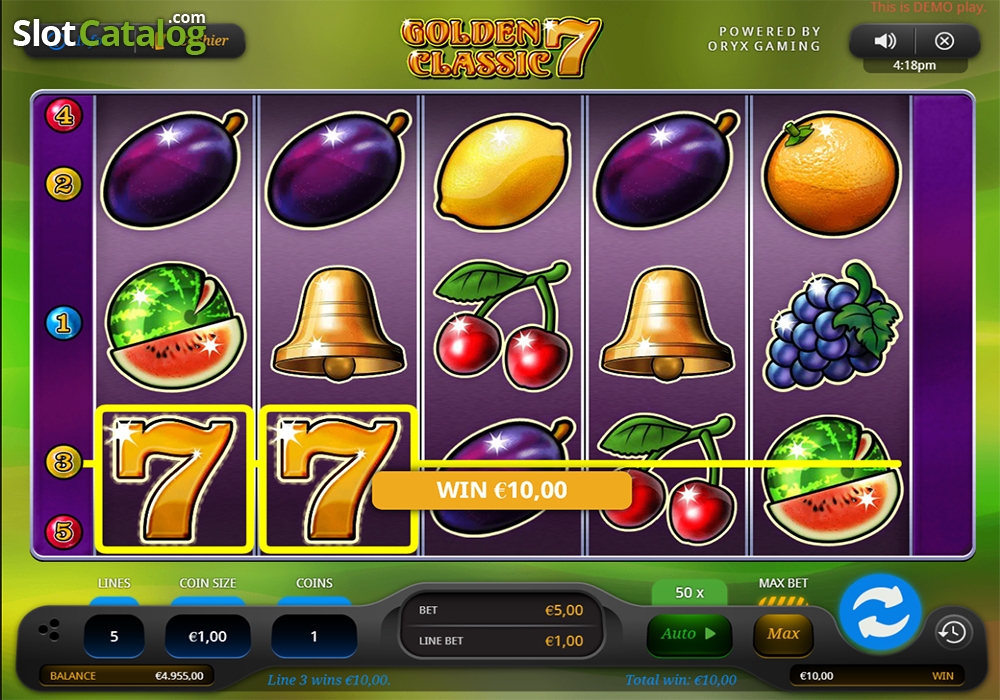The image size is (1000, 700).
Task: Set maximum bet with Max button
Action: point(783,634)
